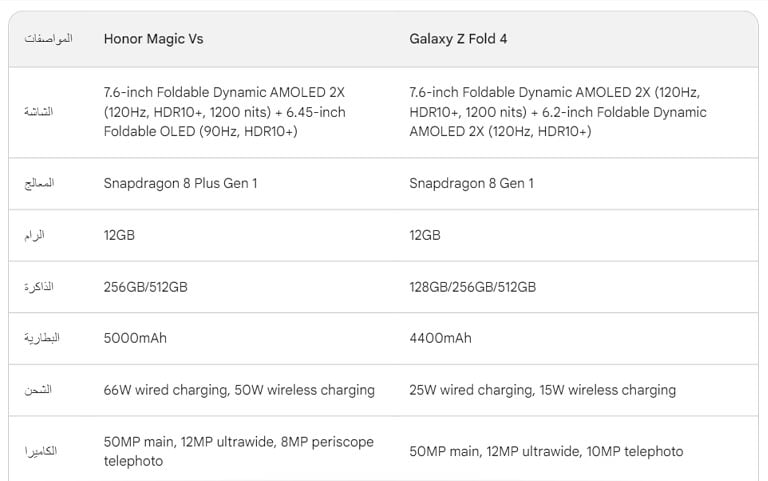Select the Galaxy Z Fold 4 display description

[x=558, y=112]
